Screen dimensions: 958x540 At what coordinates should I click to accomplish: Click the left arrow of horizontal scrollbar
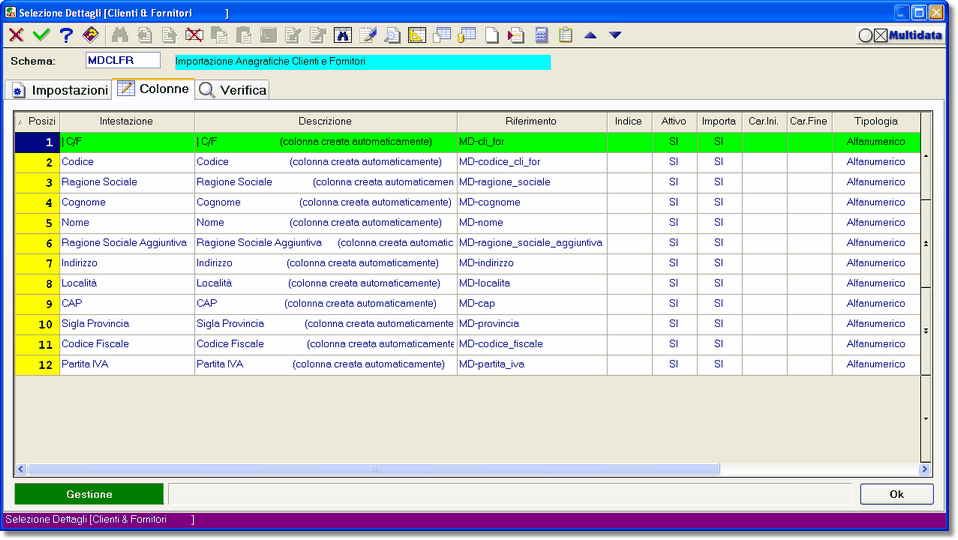point(21,469)
